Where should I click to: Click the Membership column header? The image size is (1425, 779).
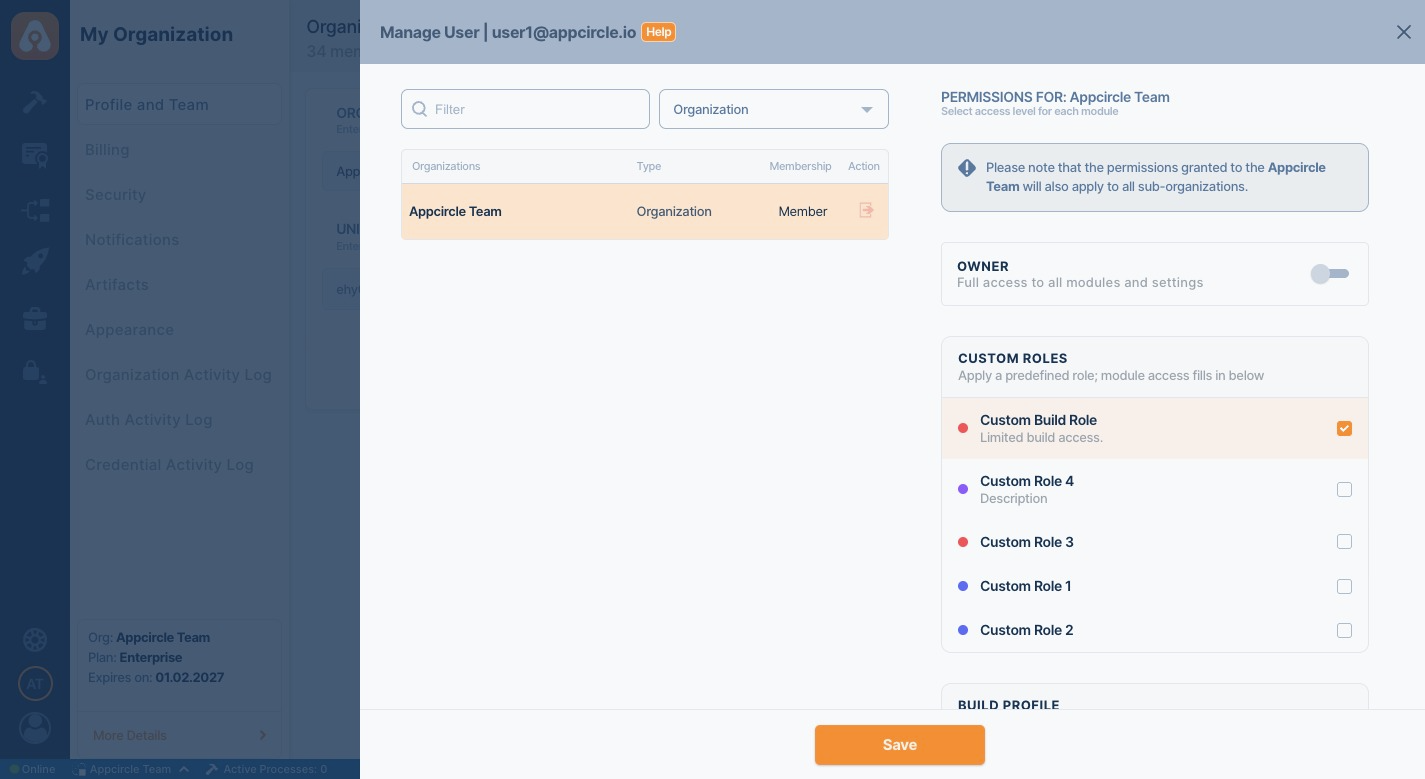pos(800,166)
